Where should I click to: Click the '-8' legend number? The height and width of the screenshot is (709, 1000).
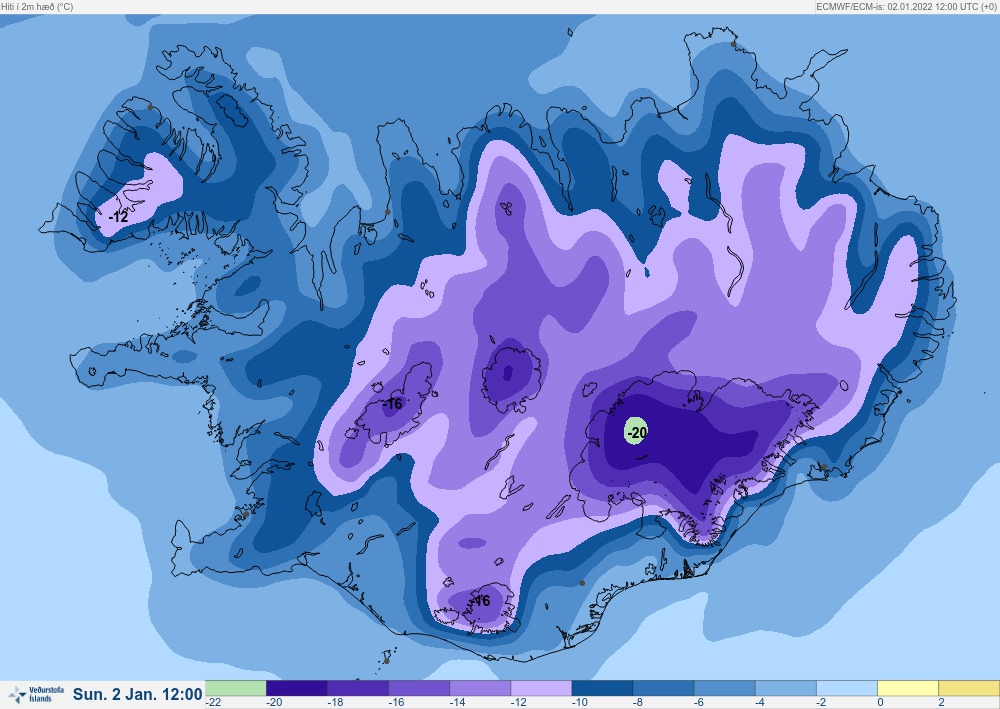tap(639, 702)
